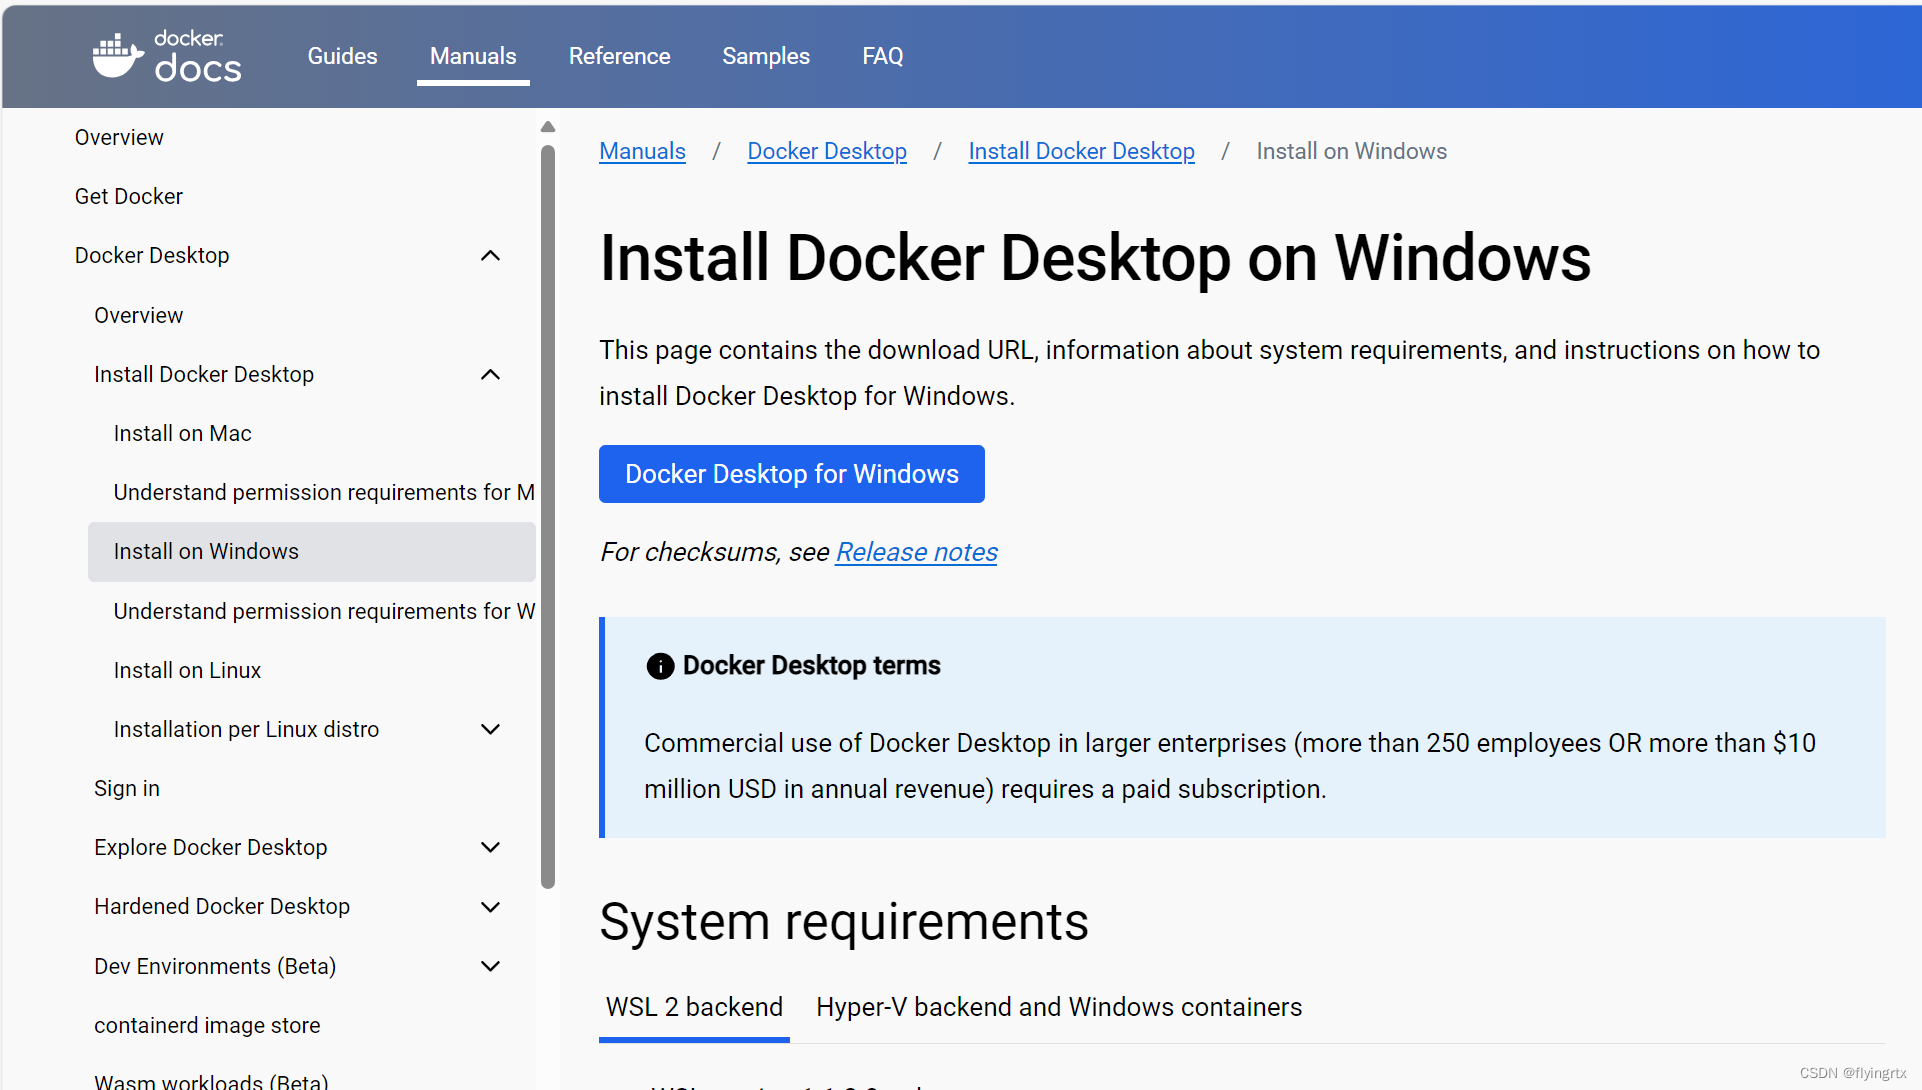Click the scroll-to-top arrow above the scrollbar
Screen dimensions: 1922x1090
(x=547, y=125)
